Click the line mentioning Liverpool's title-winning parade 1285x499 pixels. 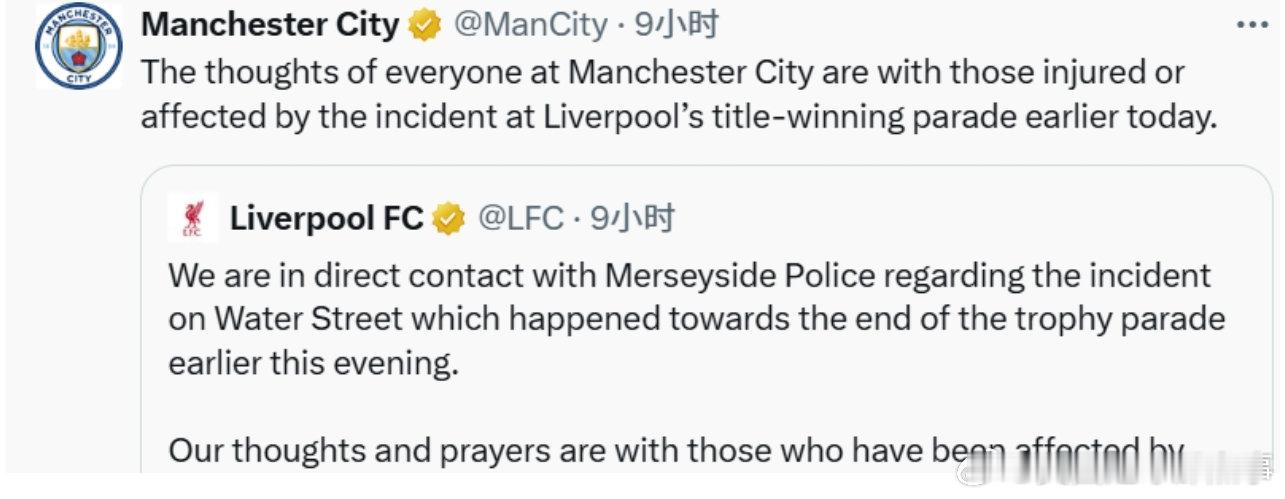(x=678, y=117)
